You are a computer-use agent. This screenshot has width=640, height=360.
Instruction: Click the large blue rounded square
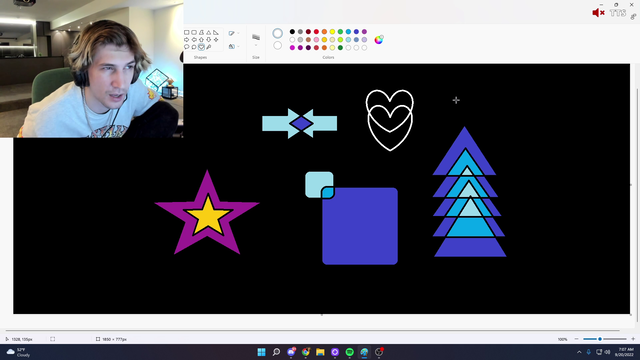coord(360,226)
